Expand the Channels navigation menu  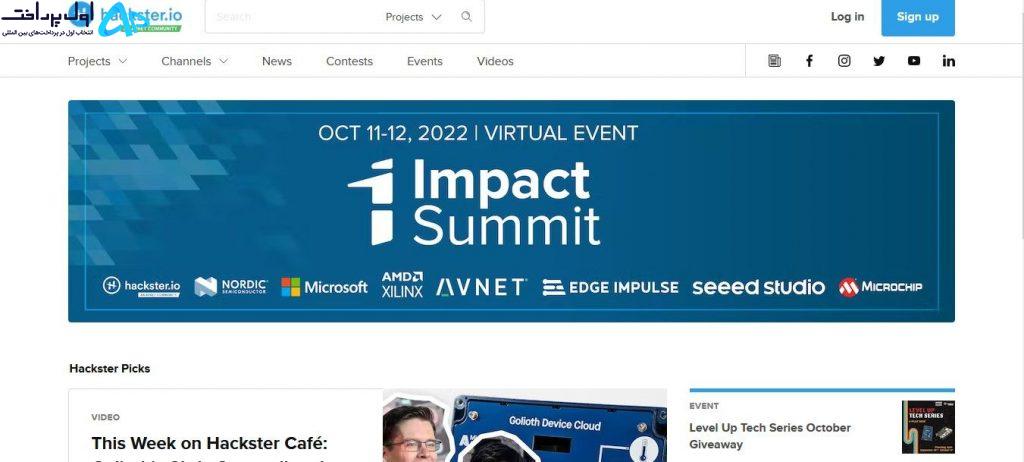[195, 61]
